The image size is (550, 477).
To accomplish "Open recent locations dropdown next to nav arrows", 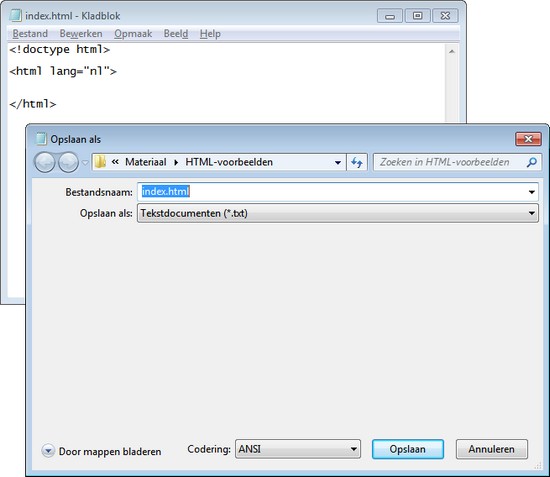I will [x=85, y=162].
